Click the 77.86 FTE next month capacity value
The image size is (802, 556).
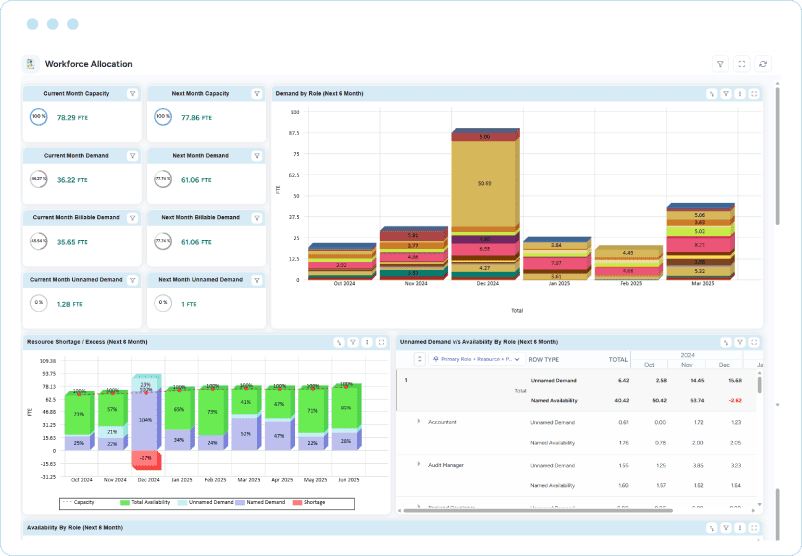pos(196,118)
